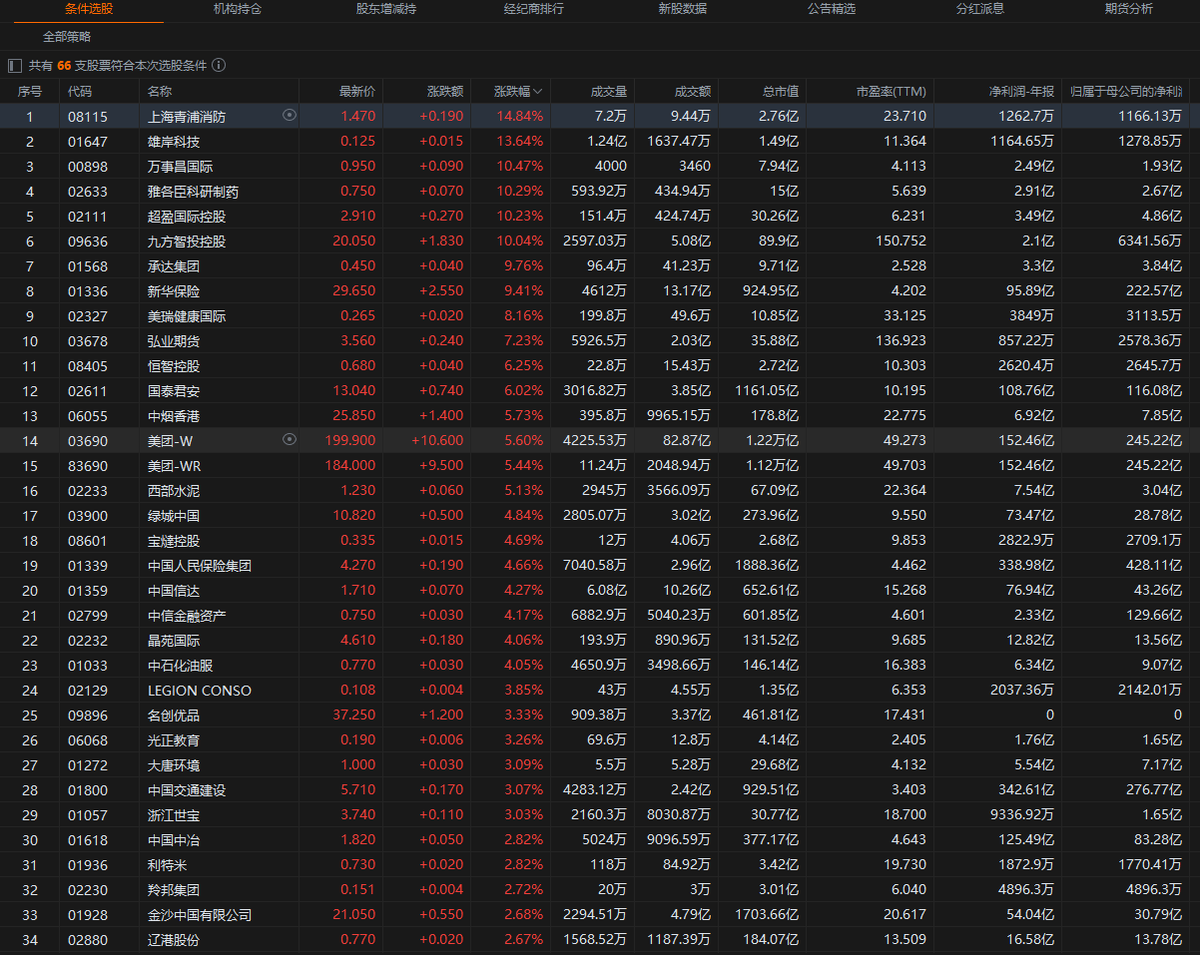Screen dimensions: 1200x955
Task: Click the 名称 column header
Action: 160,91
